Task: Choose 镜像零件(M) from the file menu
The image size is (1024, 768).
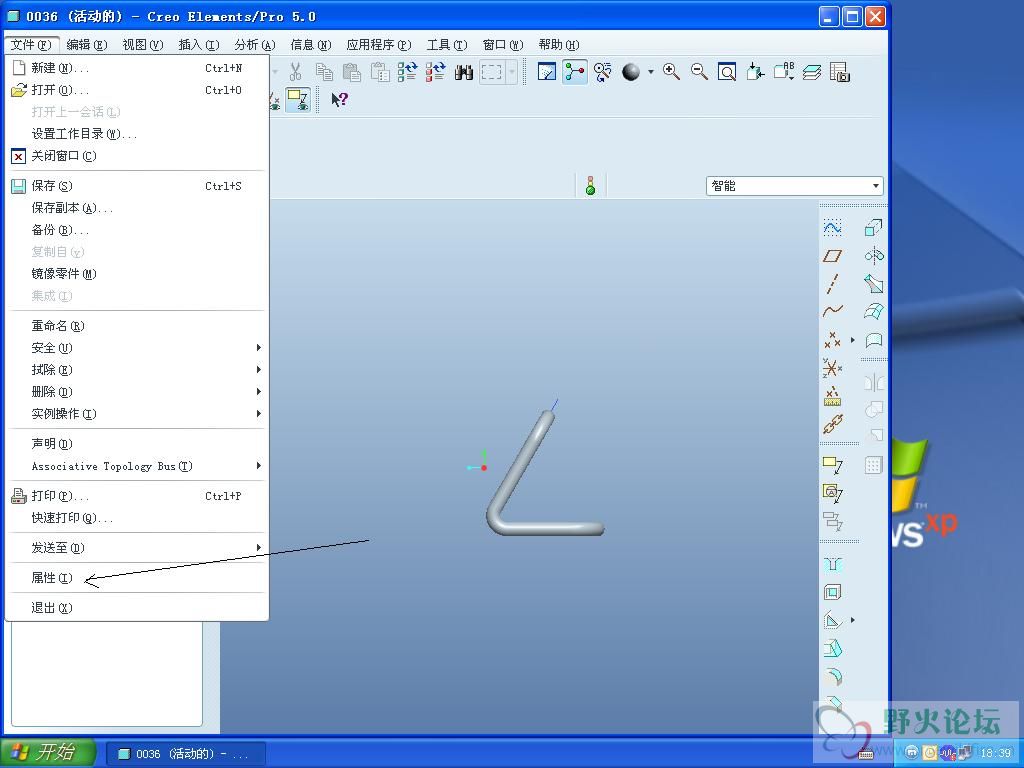Action: [x=137, y=274]
